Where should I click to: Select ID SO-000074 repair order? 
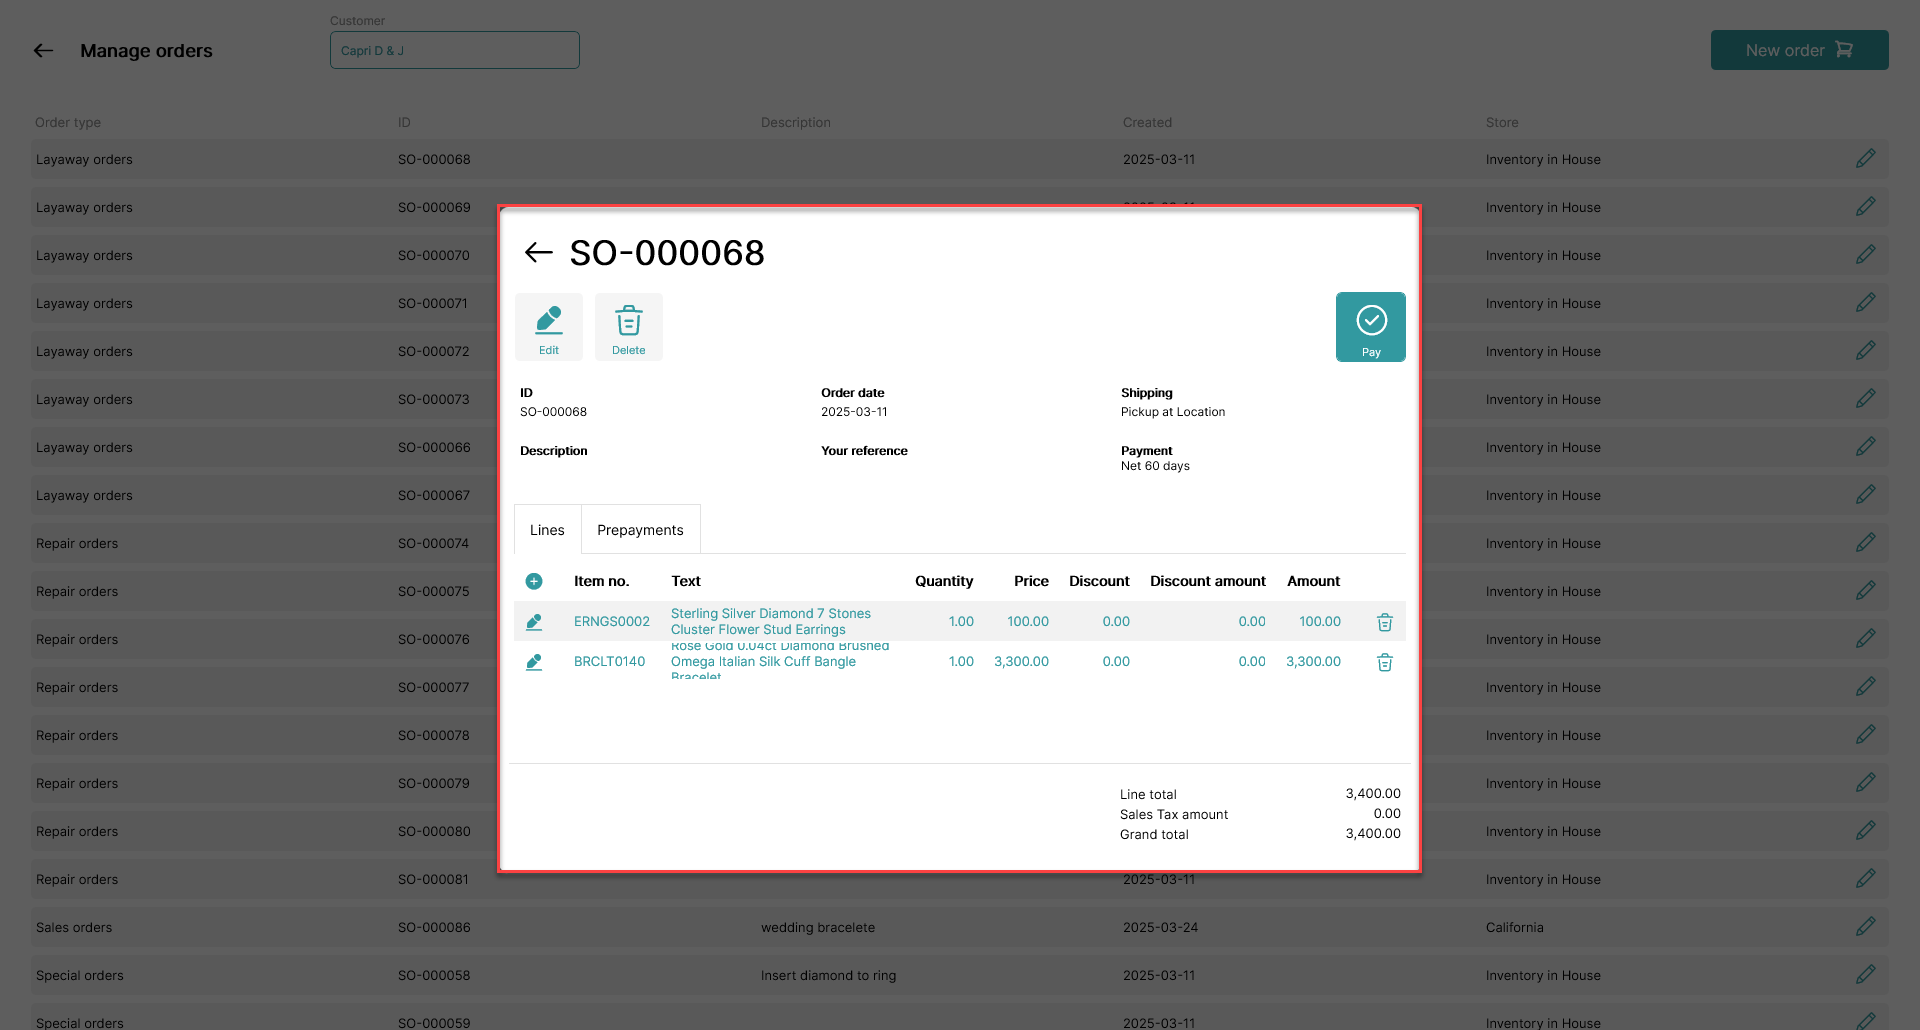point(433,544)
